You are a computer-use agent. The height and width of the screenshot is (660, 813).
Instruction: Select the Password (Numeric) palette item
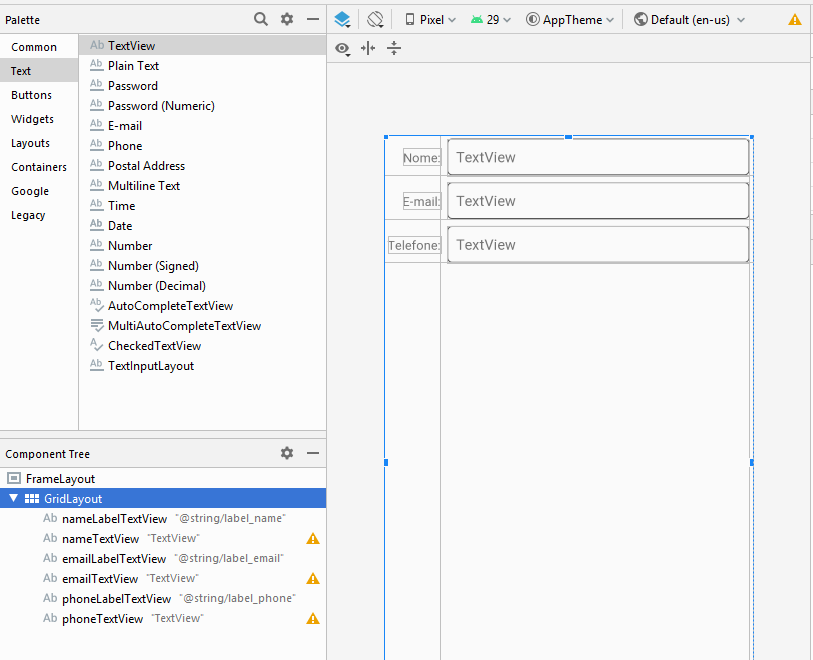pyautogui.click(x=161, y=105)
